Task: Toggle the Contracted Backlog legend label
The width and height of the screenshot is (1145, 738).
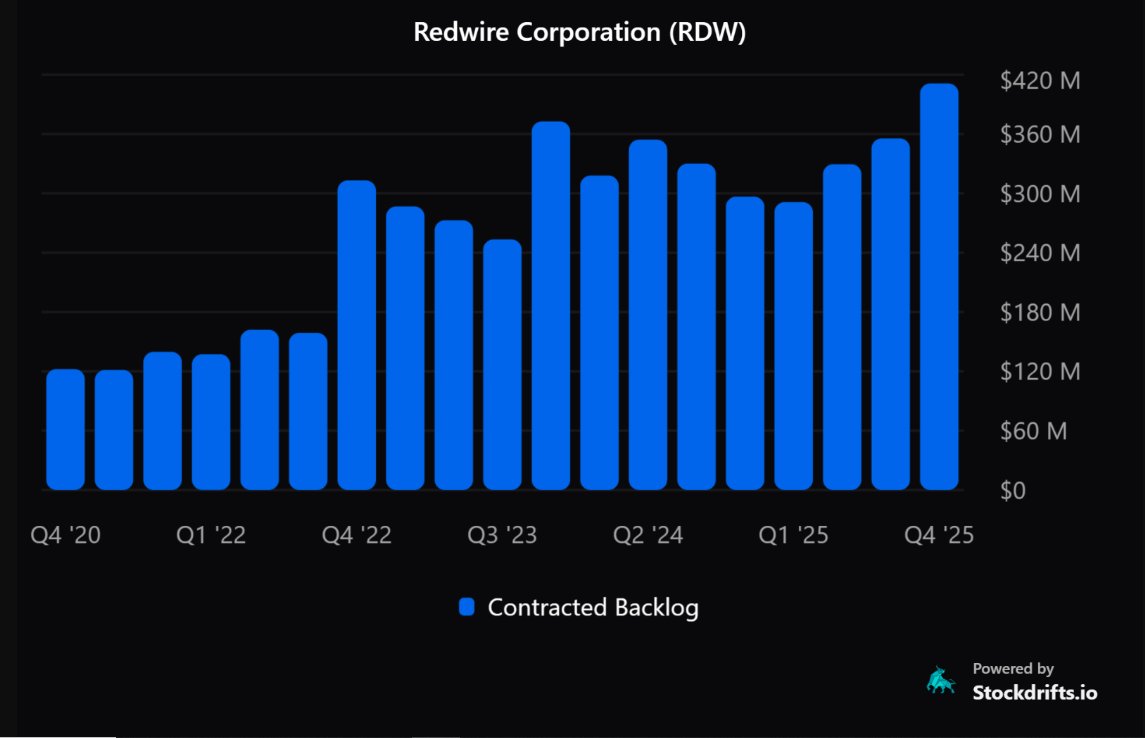Action: [x=593, y=607]
